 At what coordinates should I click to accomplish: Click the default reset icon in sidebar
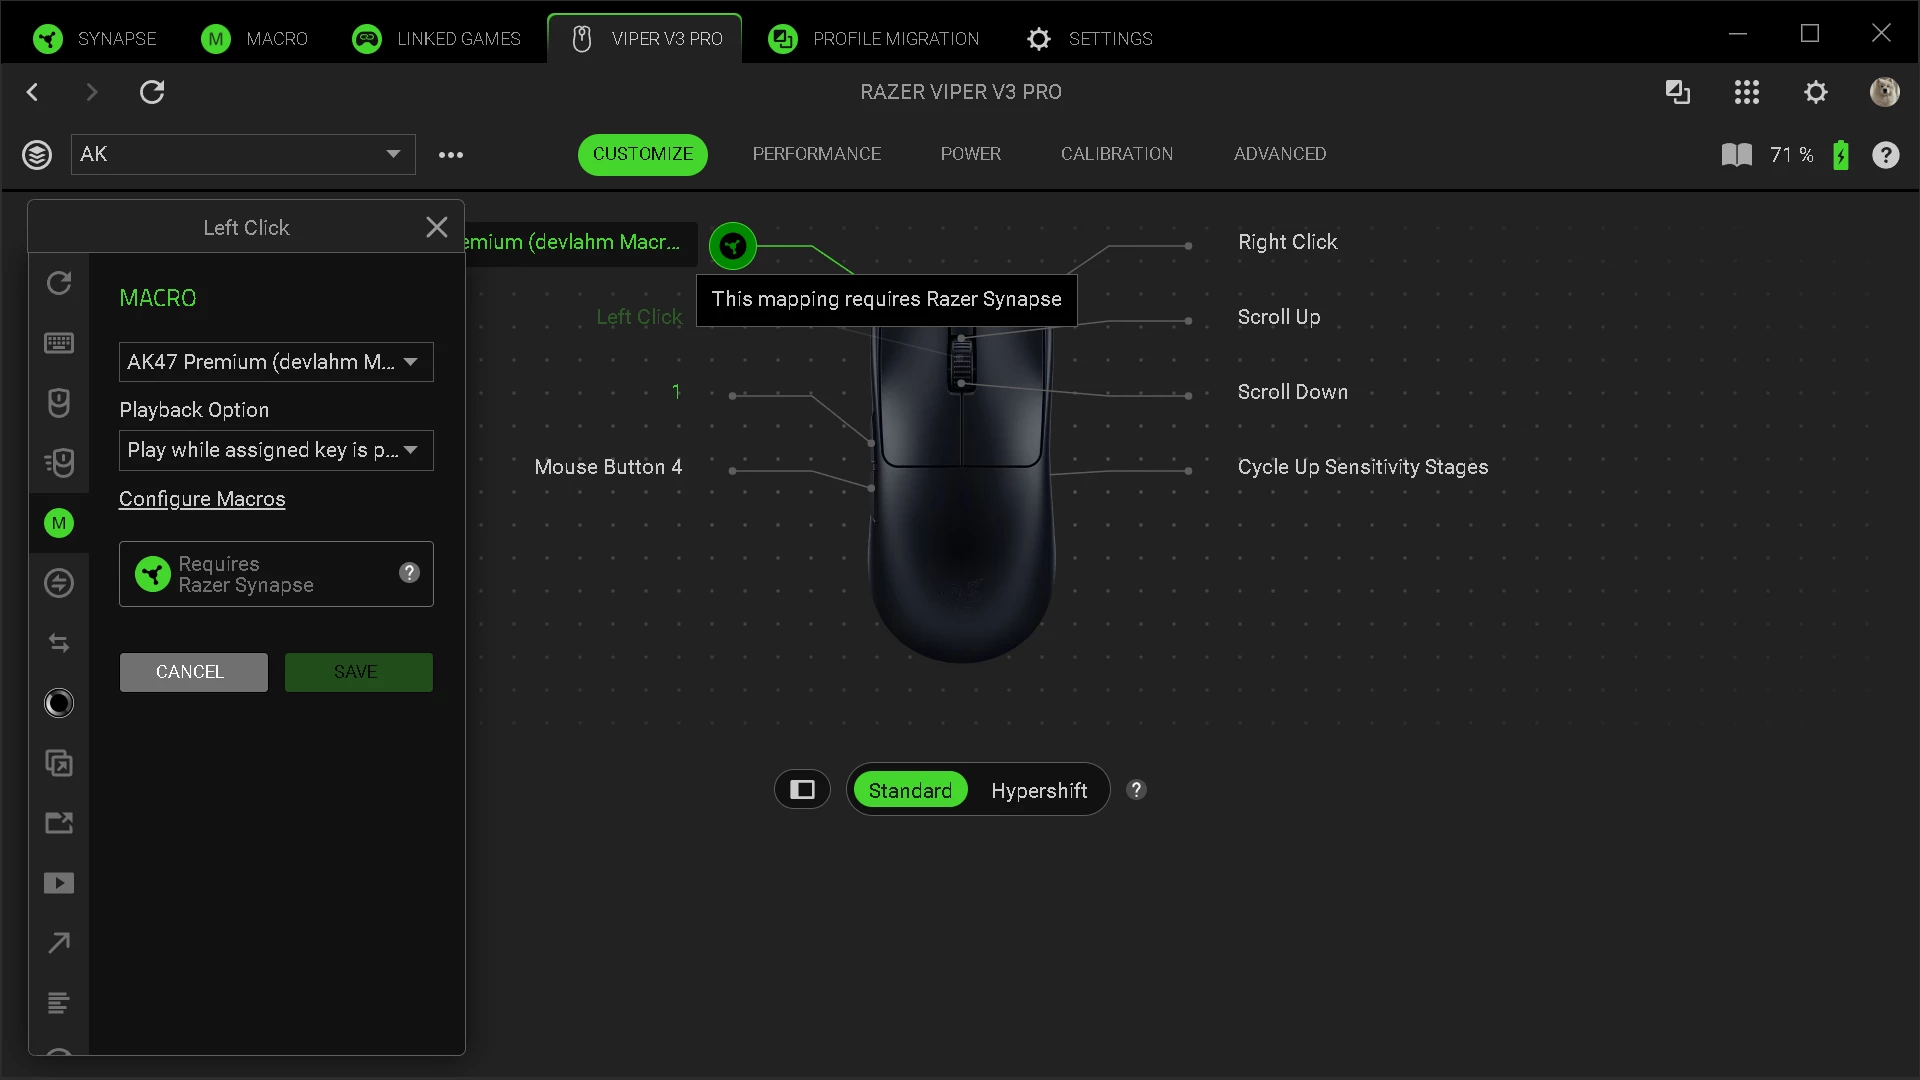pos(59,283)
